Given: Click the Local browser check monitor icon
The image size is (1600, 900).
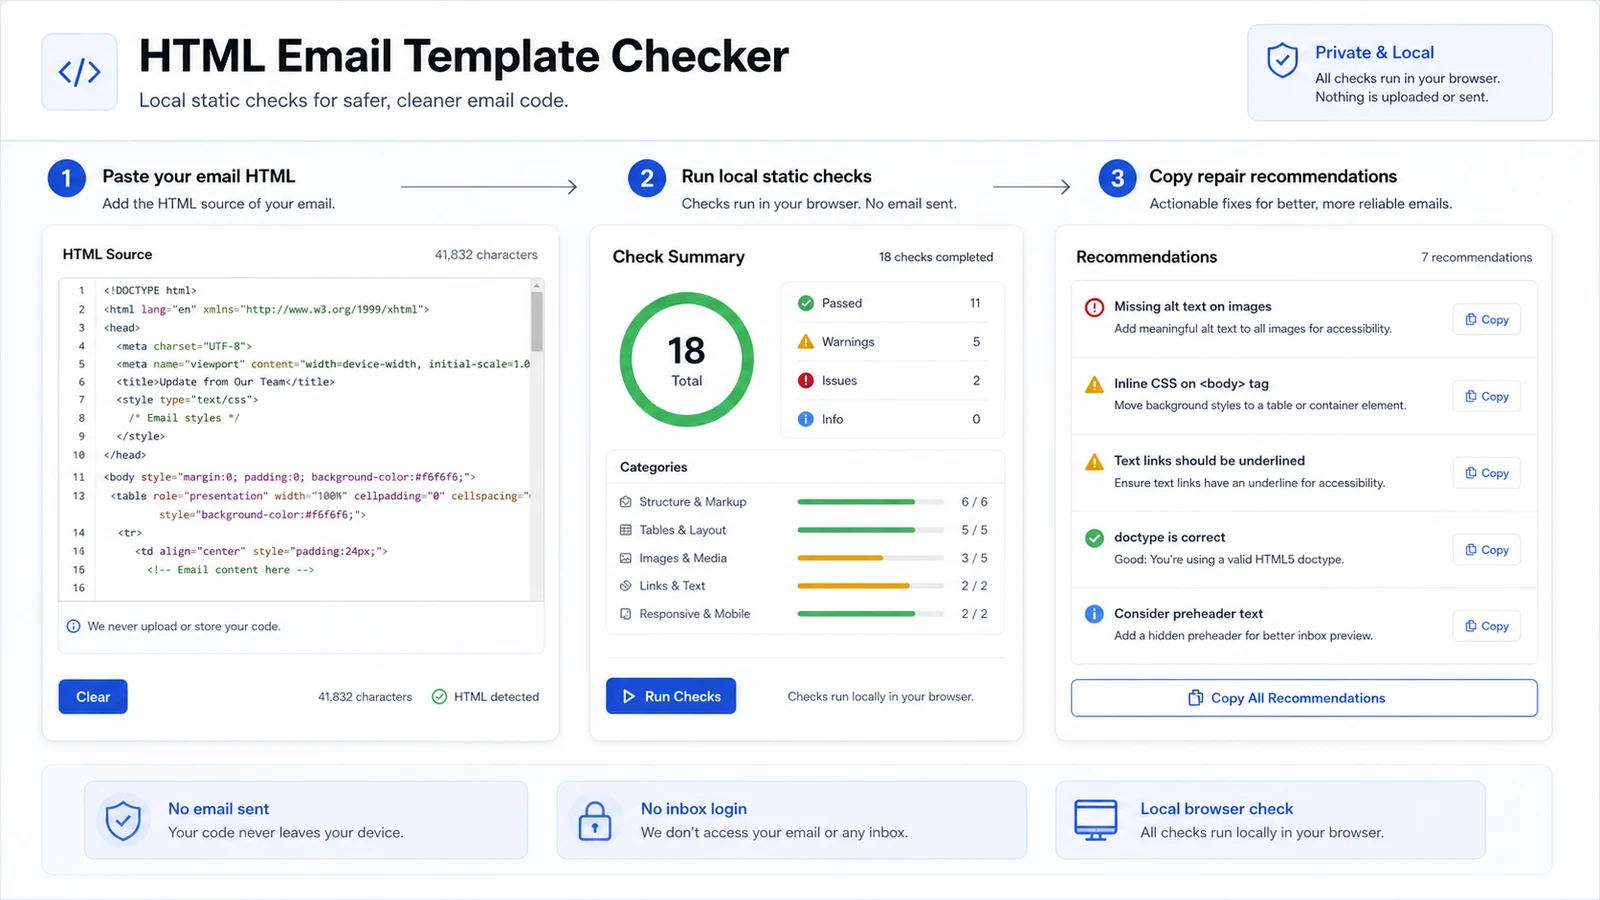Looking at the screenshot, I should click(1096, 820).
